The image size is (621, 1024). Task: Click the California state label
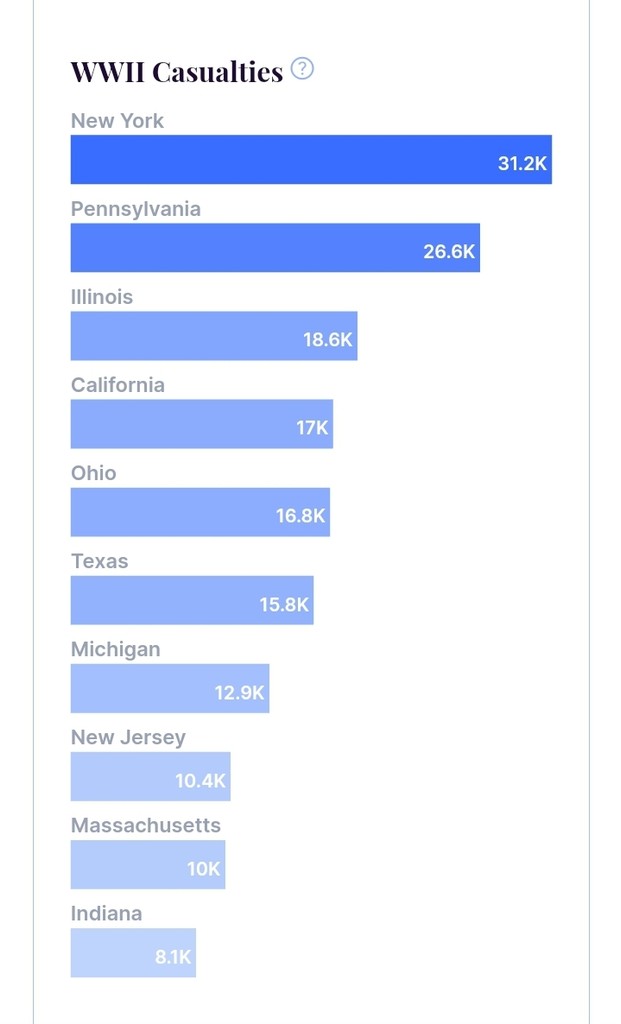pyautogui.click(x=117, y=385)
